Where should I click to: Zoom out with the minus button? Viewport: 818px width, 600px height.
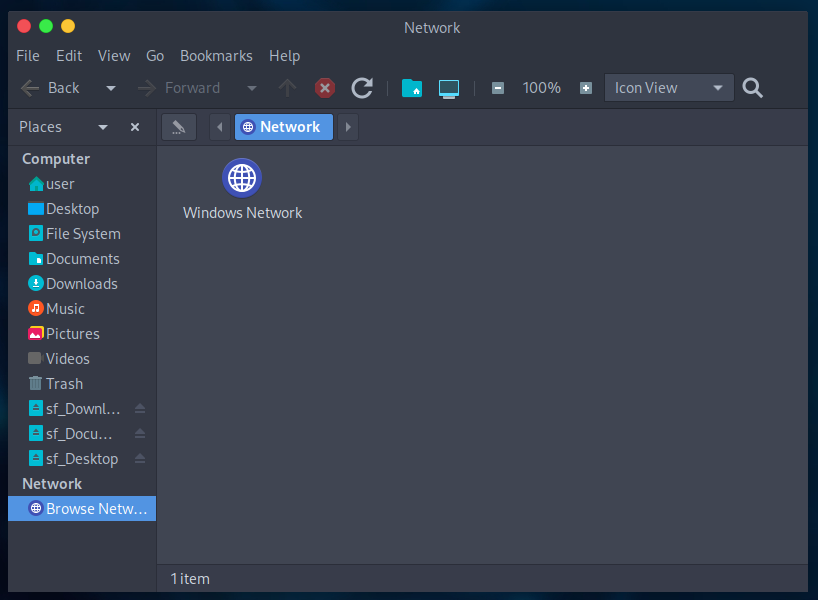click(498, 88)
